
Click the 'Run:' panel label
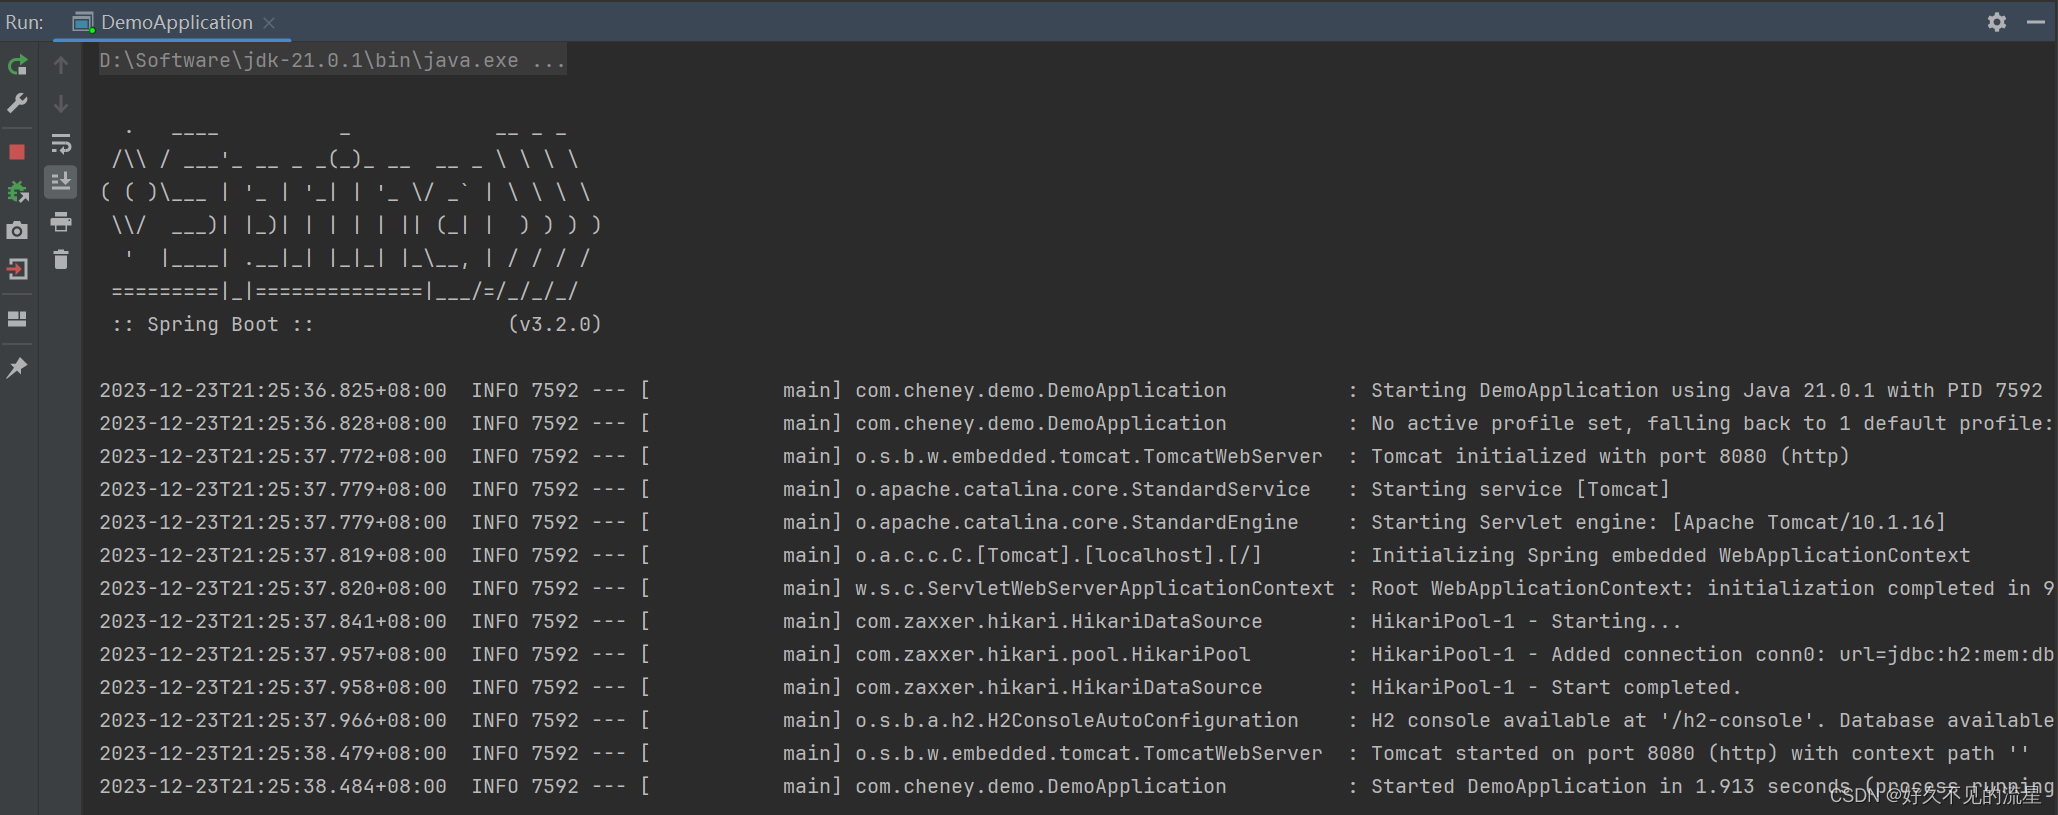(24, 22)
